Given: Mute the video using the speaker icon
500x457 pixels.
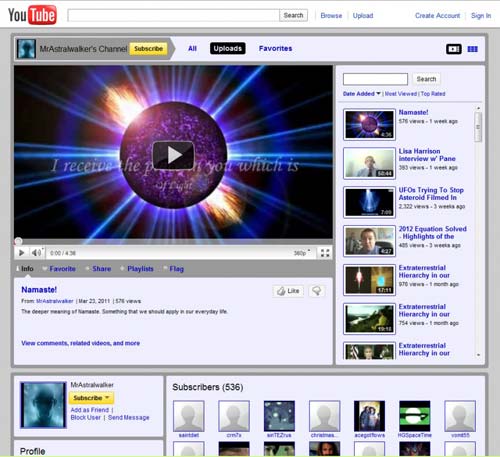Looking at the screenshot, I should [x=37, y=253].
